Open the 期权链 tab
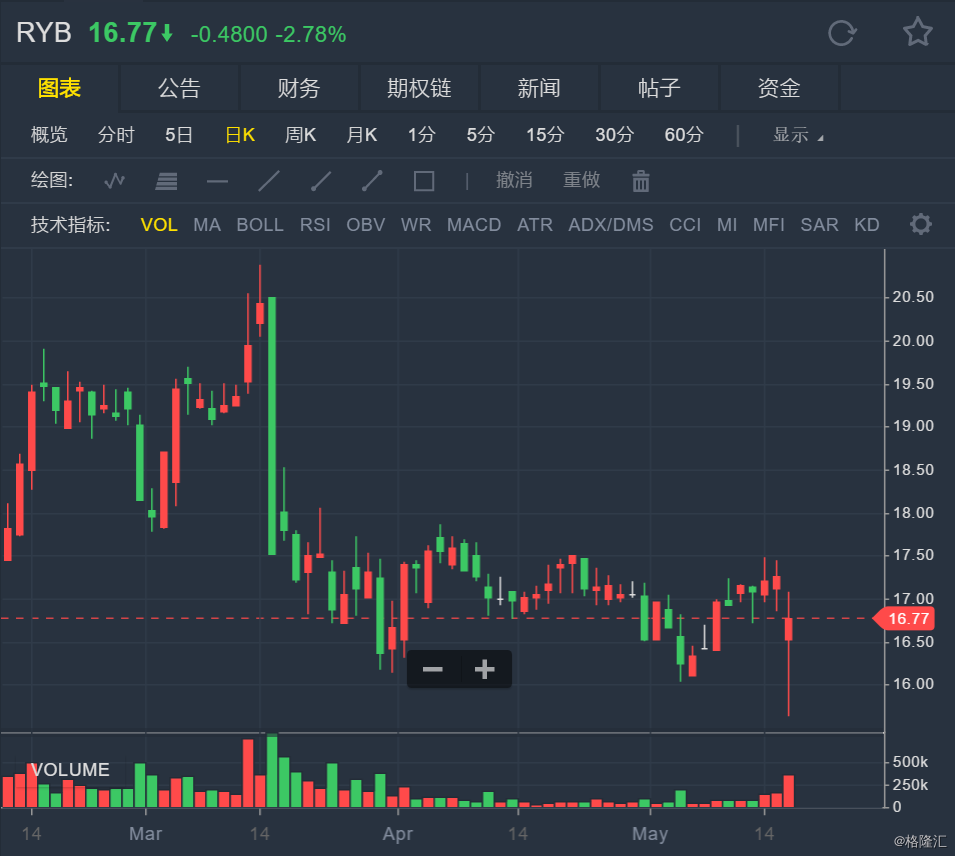 click(419, 88)
